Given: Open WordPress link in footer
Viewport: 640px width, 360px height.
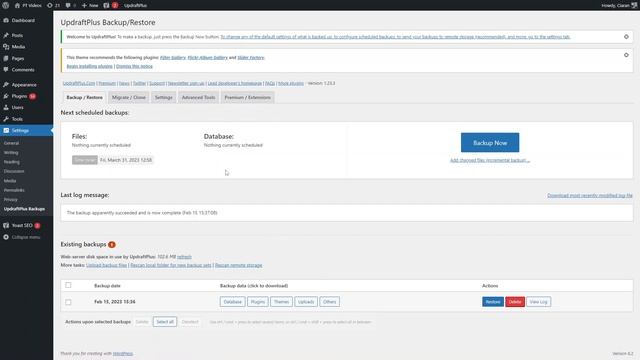Looking at the screenshot, I should pyautogui.click(x=123, y=353).
